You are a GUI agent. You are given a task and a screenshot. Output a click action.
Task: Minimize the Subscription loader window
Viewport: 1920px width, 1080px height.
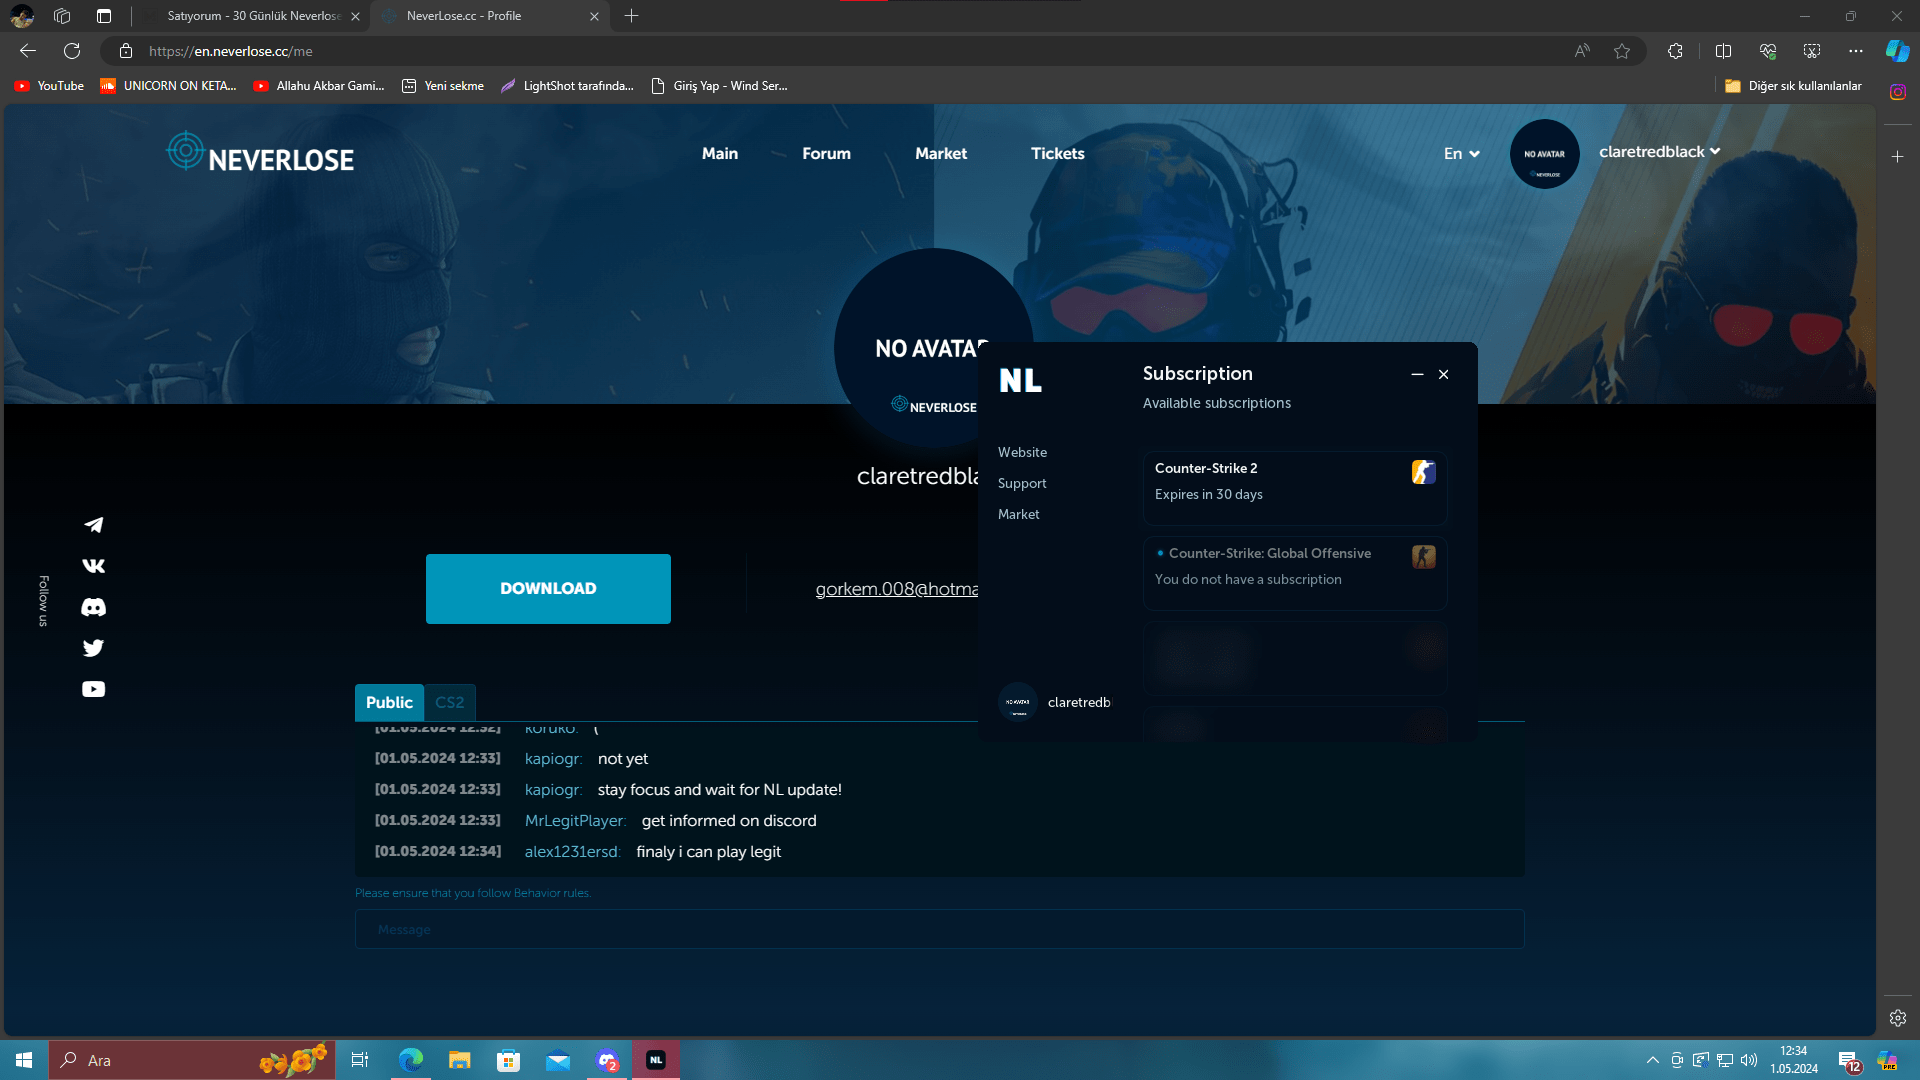tap(1417, 374)
